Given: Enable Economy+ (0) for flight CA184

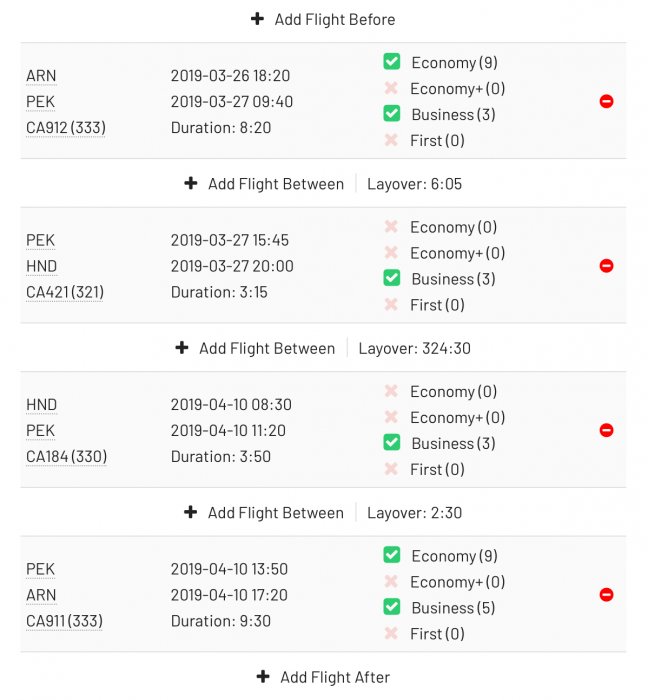Looking at the screenshot, I should tap(392, 417).
